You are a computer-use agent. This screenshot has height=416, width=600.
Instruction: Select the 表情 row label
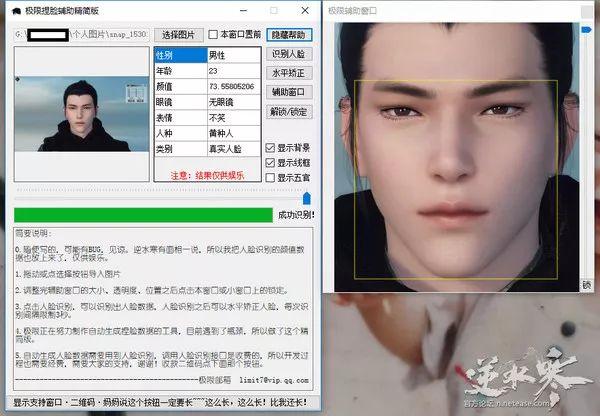pos(181,118)
